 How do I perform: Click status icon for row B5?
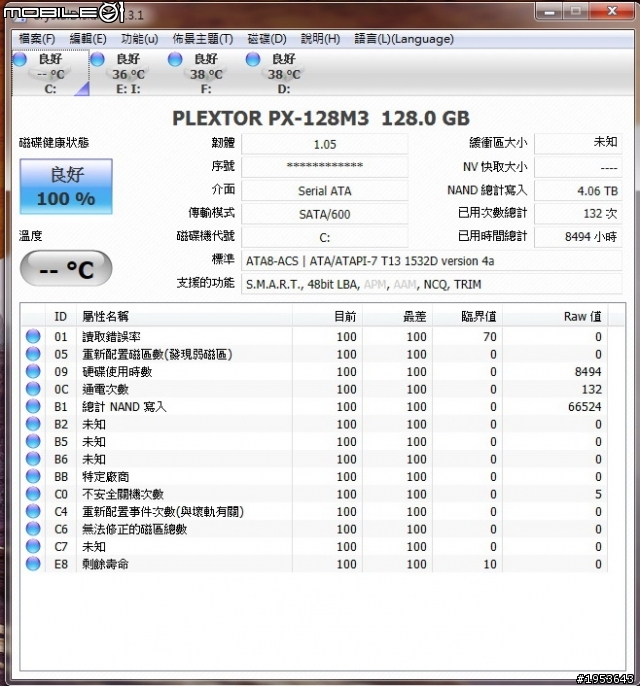tap(33, 442)
